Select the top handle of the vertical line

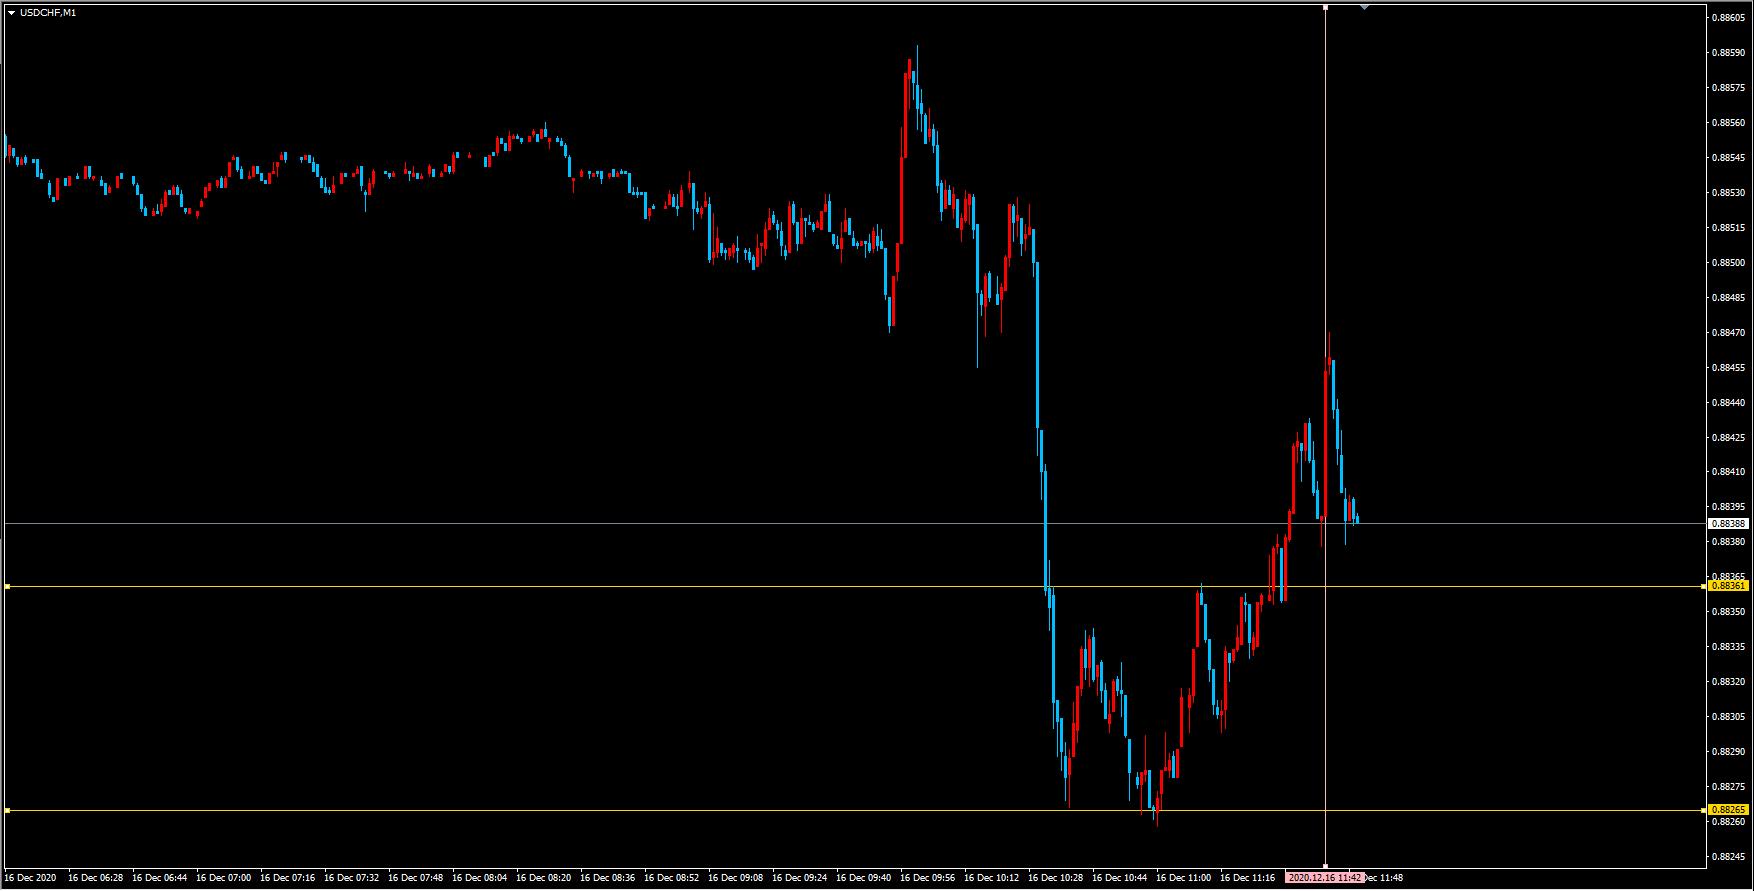(1326, 8)
